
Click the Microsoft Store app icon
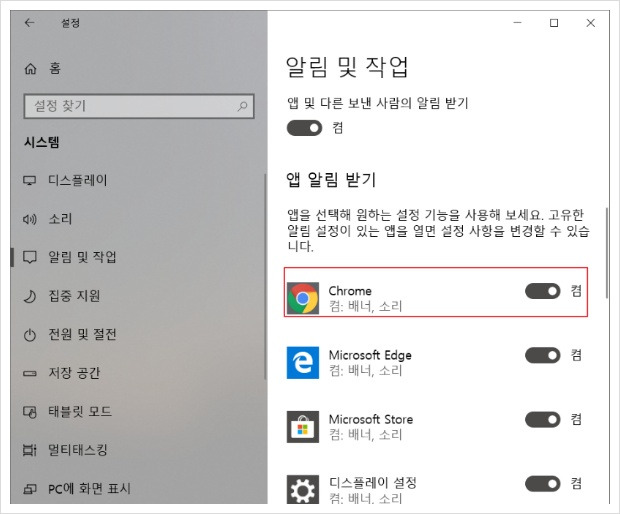pyautogui.click(x=303, y=427)
